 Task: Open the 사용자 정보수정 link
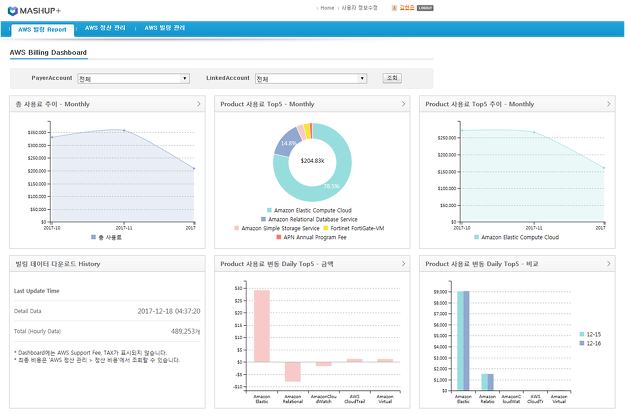click(x=359, y=8)
